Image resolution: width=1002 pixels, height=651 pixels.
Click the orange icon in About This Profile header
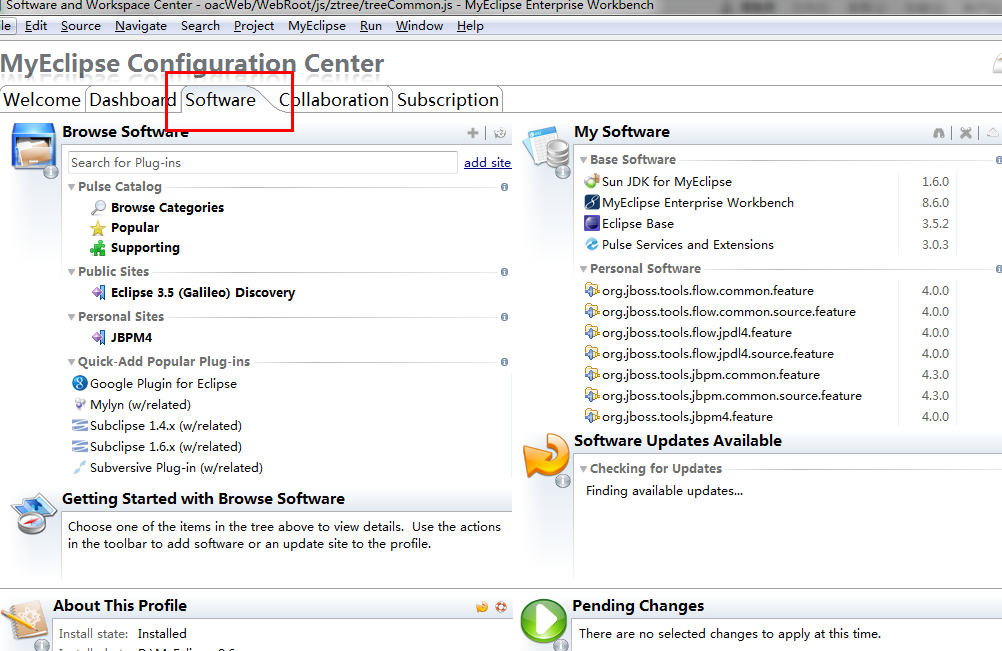tap(482, 607)
